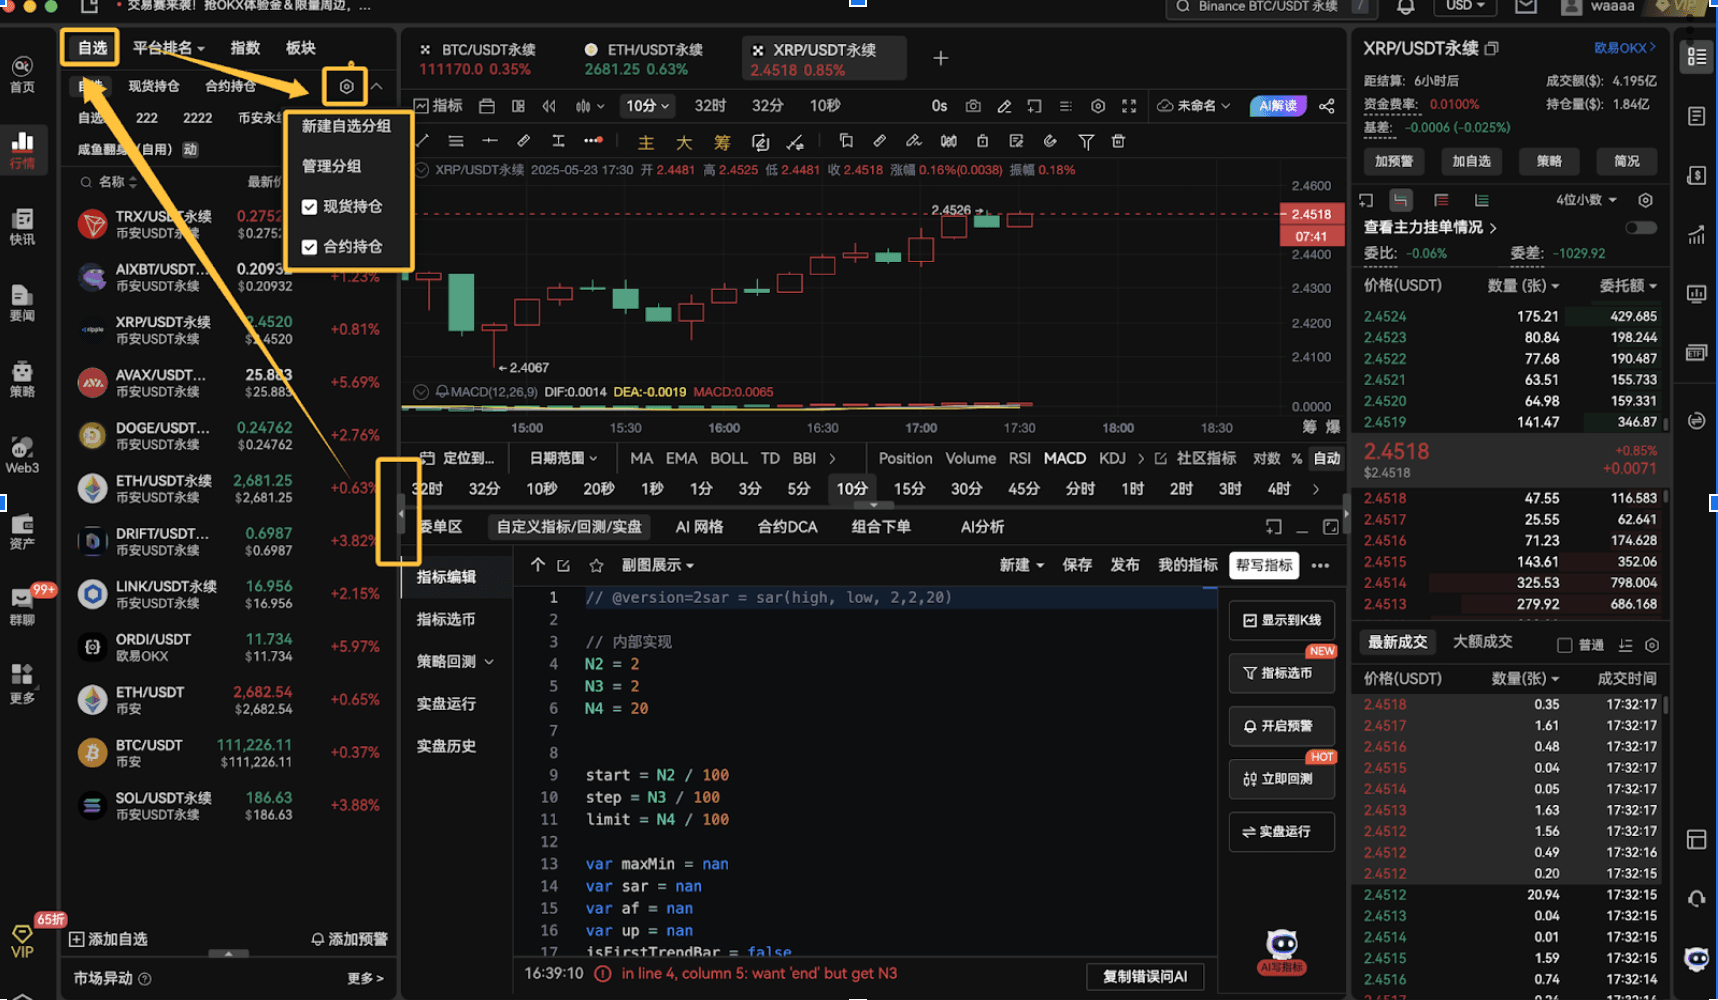Open the AI 网格 tab
This screenshot has height=1000, width=1718.
(699, 527)
